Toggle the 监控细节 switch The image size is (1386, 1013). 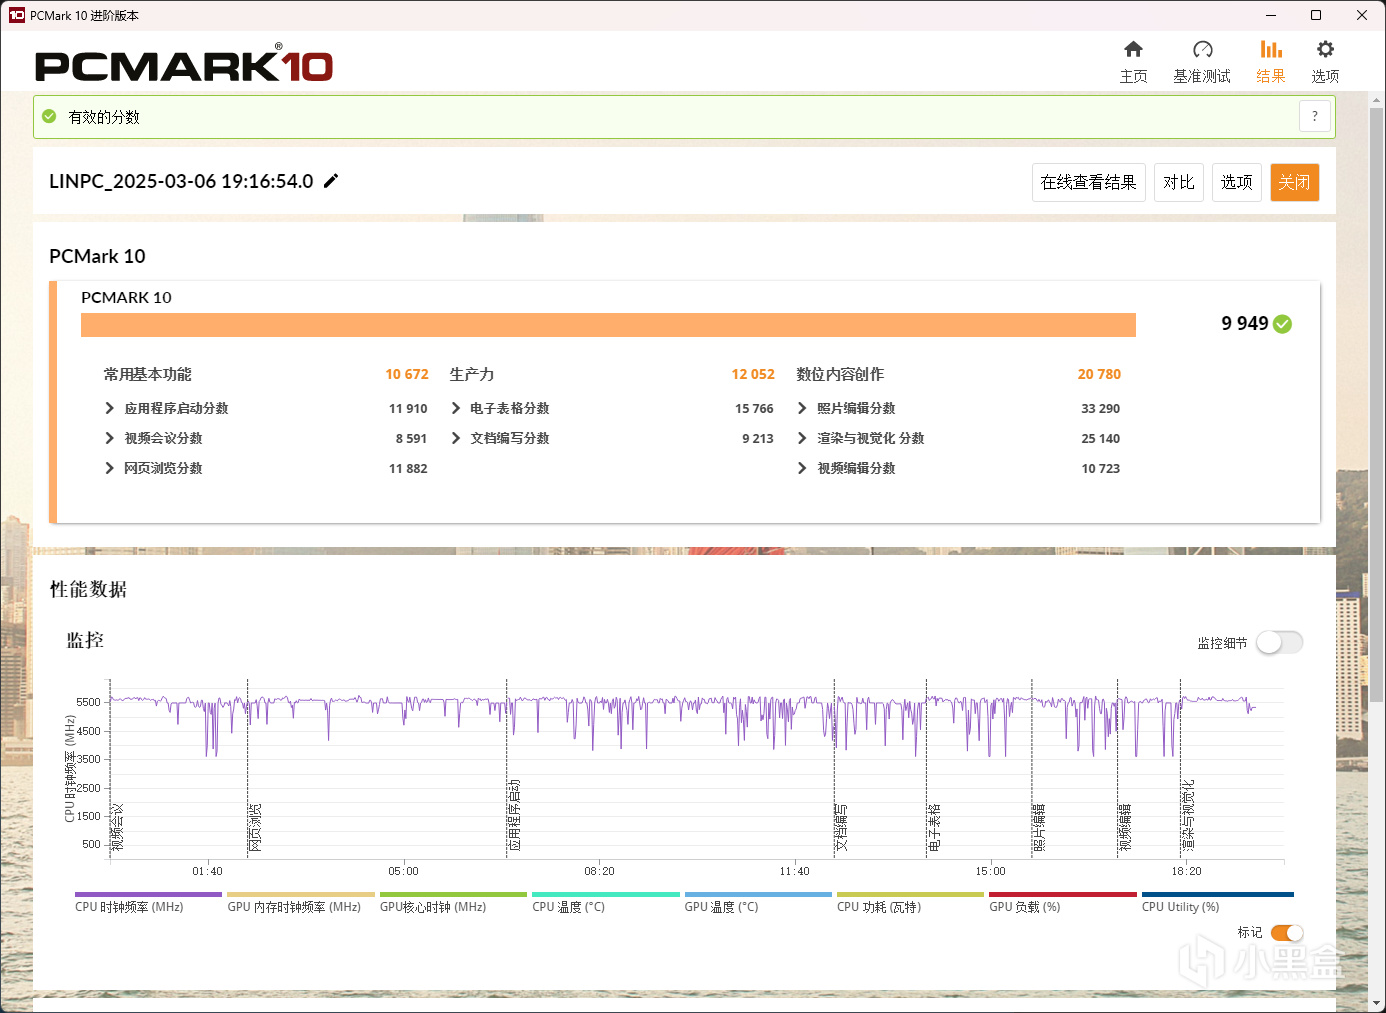click(1280, 642)
